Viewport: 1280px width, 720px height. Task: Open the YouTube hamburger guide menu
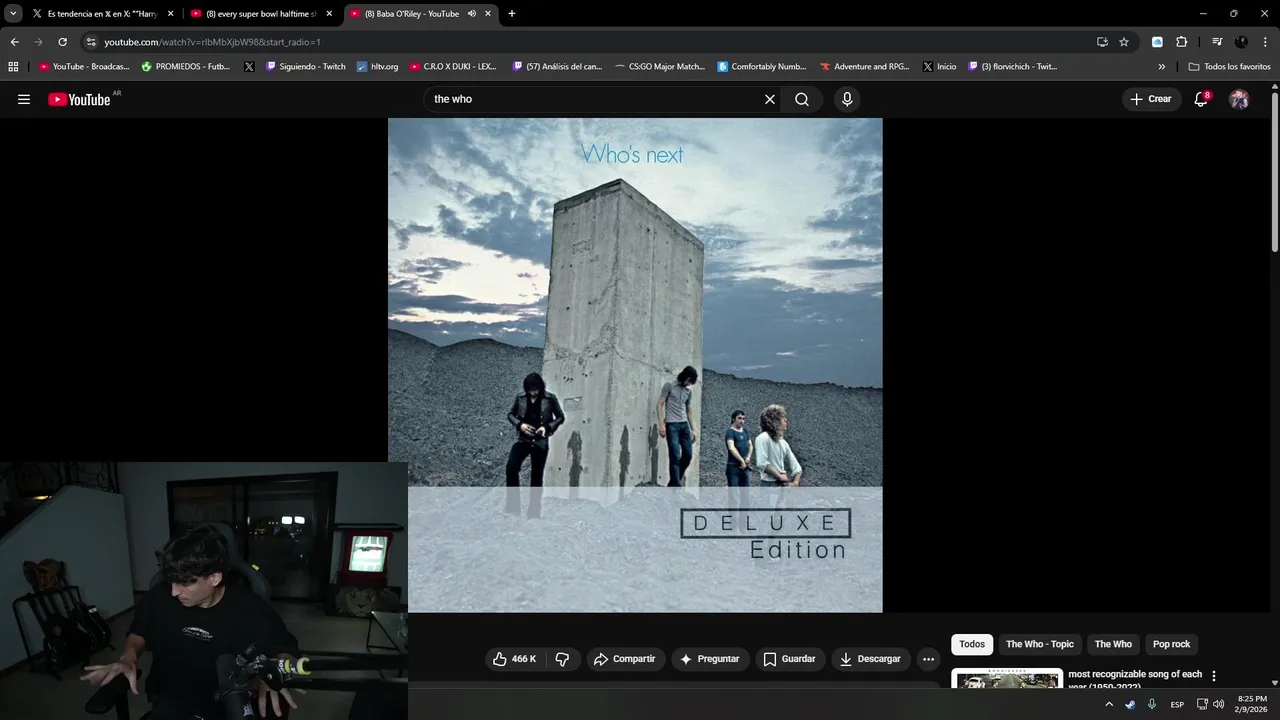coord(24,99)
